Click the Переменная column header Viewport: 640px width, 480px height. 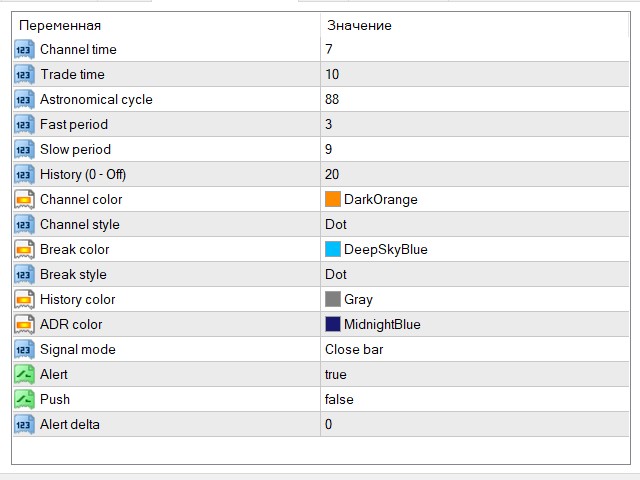60,25
